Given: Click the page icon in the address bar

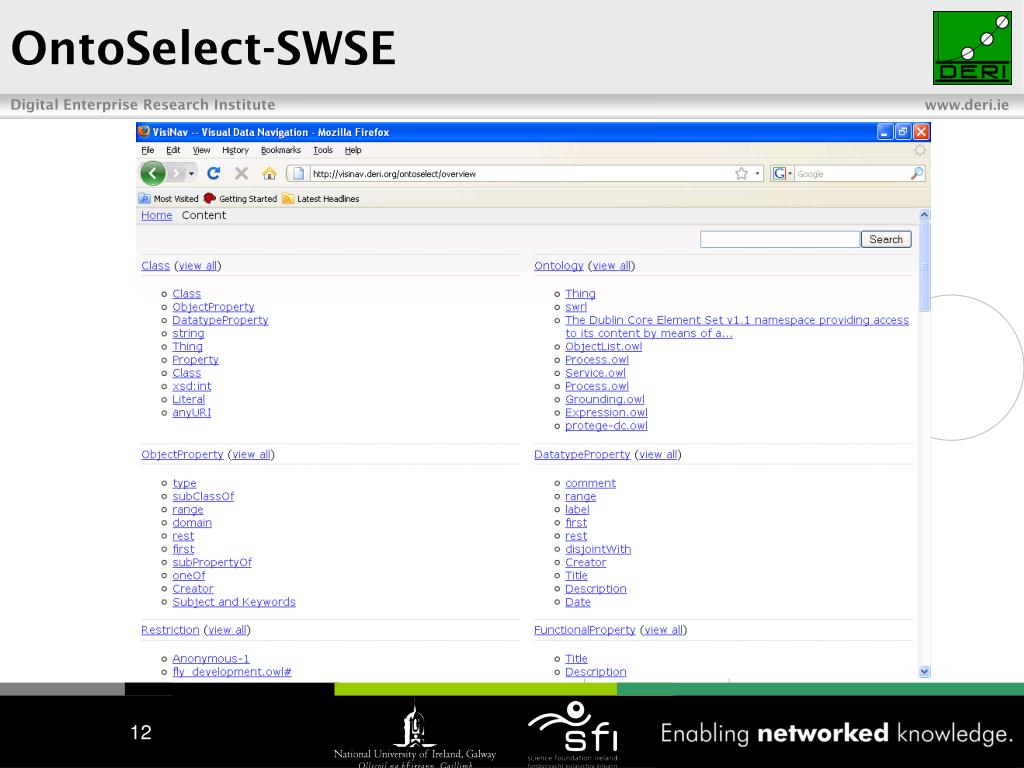Looking at the screenshot, I should 298,174.
